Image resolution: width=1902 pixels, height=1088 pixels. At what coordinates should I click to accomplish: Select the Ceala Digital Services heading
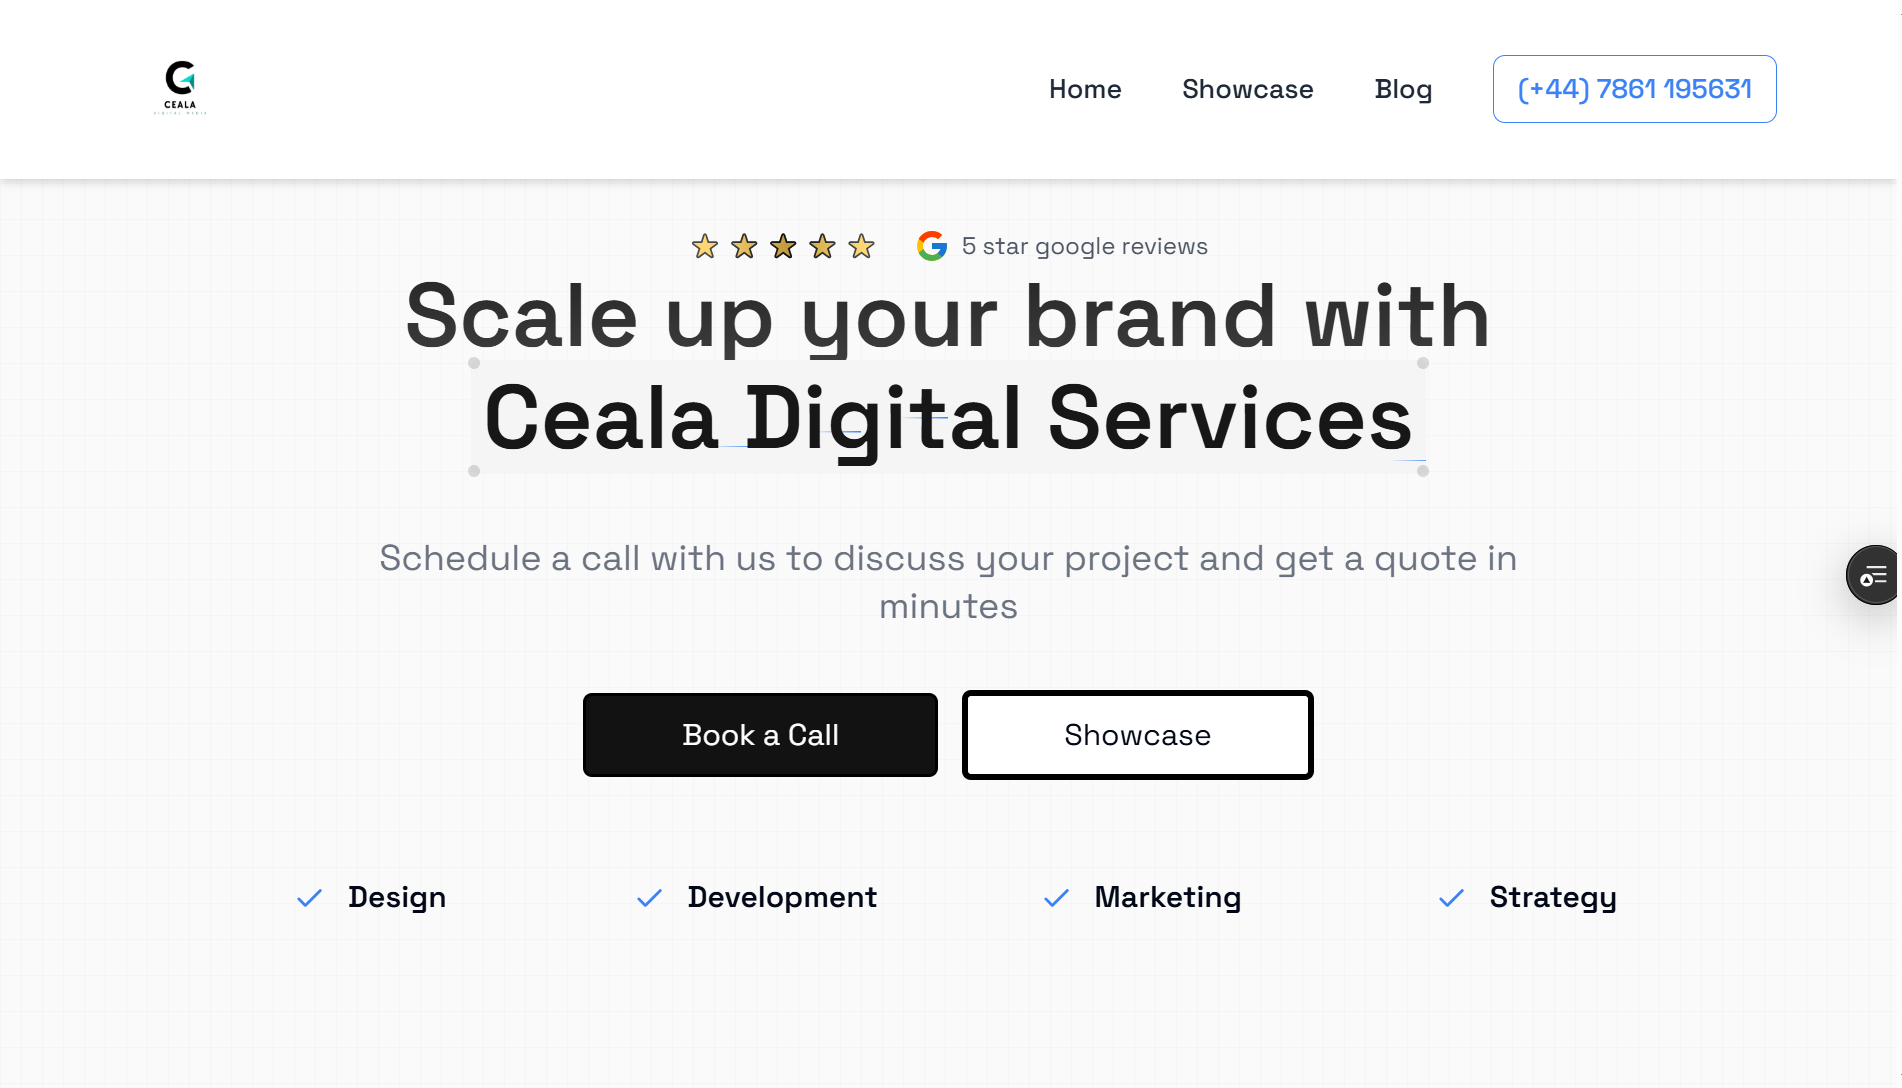point(948,418)
